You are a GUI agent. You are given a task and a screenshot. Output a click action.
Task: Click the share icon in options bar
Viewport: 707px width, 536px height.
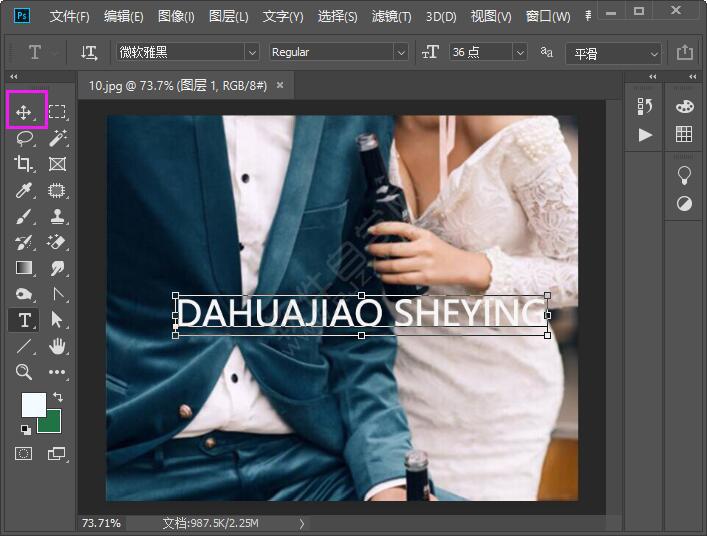[684, 52]
